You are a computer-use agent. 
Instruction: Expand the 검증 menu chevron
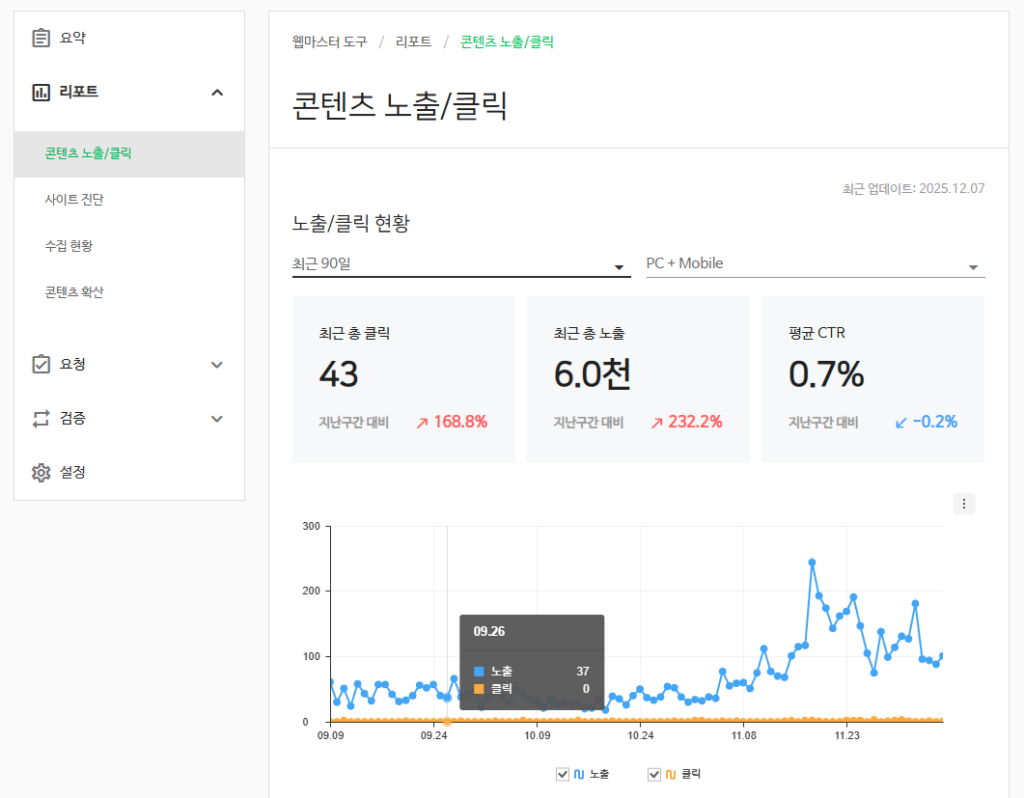tap(217, 418)
